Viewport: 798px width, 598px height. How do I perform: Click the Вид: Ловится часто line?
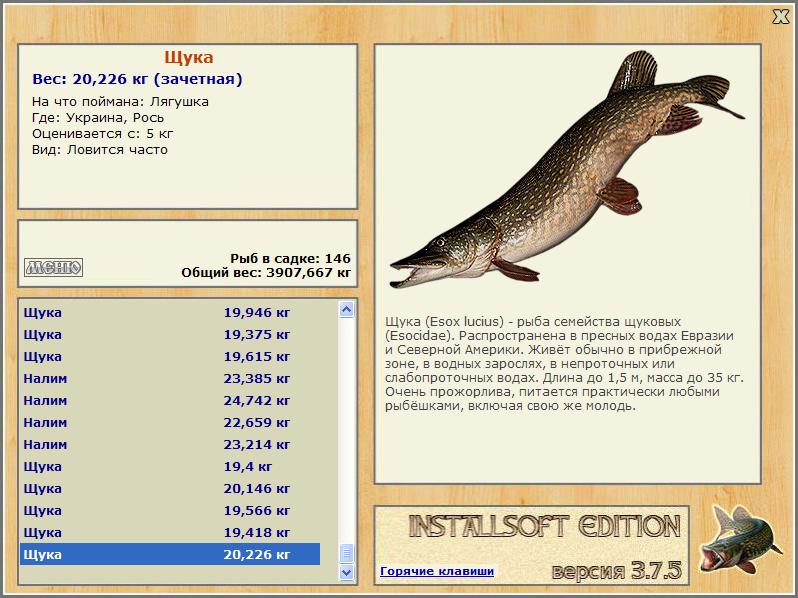pyautogui.click(x=100, y=150)
